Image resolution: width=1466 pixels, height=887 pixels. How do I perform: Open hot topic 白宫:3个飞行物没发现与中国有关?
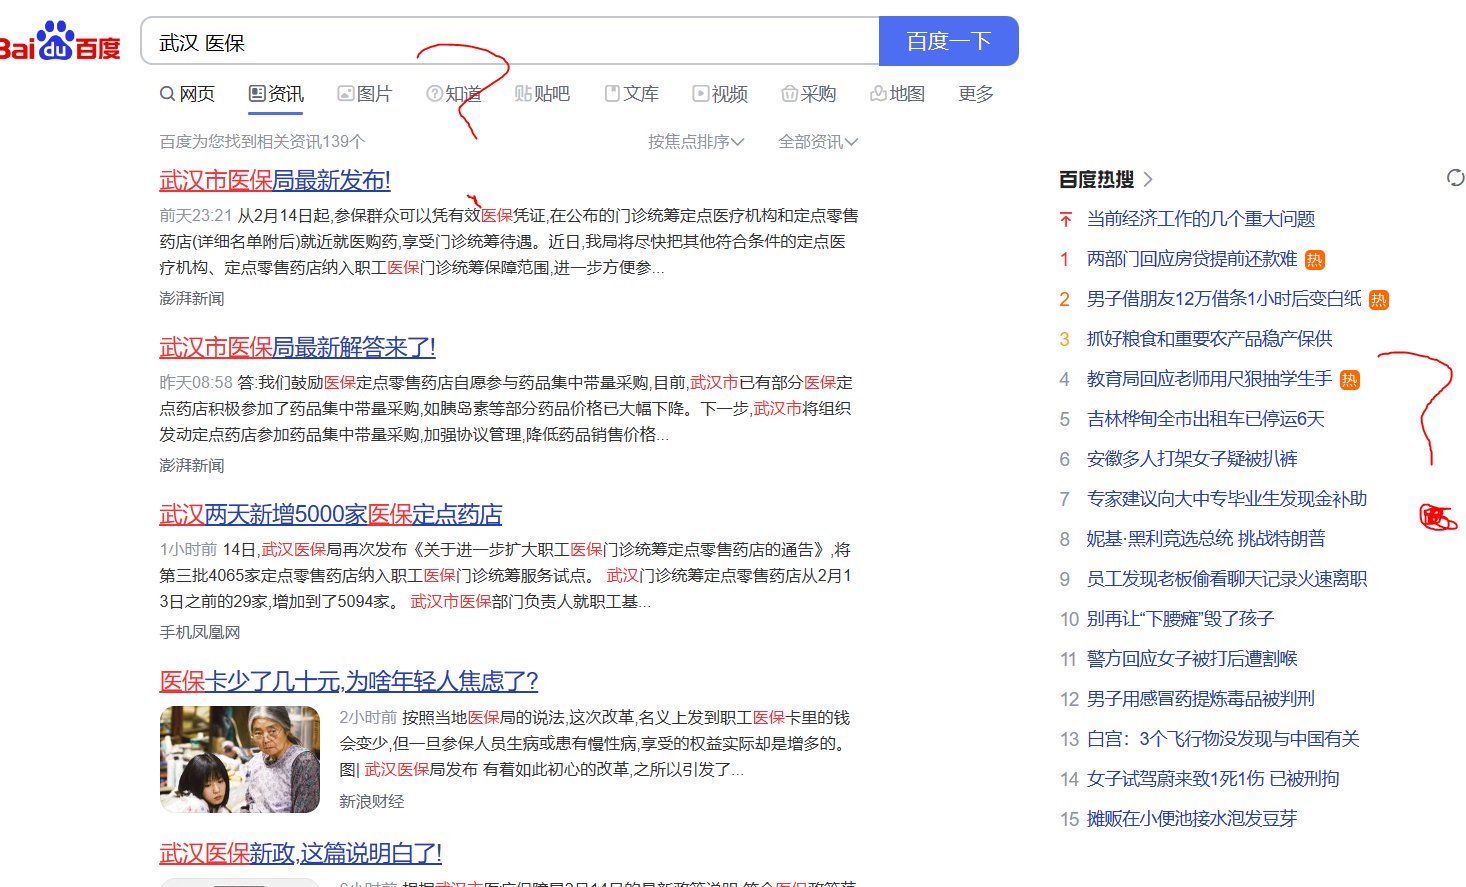(x=1223, y=739)
